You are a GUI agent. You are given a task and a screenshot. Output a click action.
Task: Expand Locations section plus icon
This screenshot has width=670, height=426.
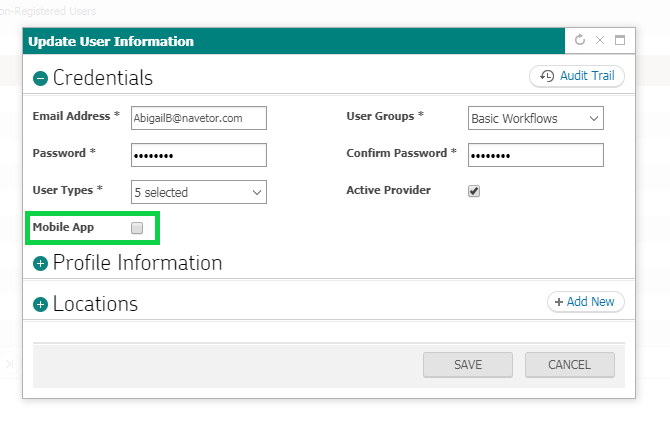(x=41, y=305)
